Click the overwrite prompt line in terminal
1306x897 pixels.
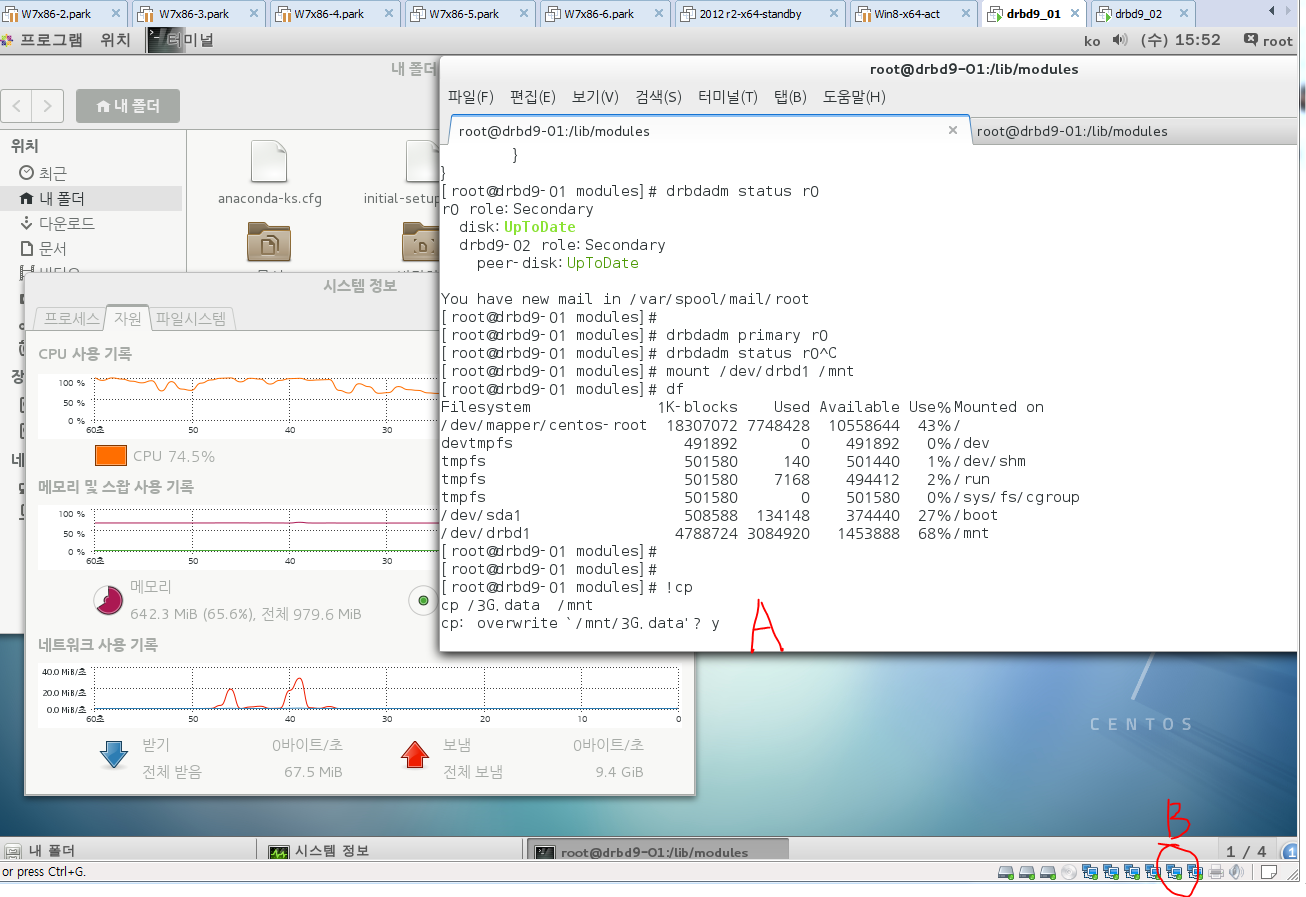tap(580, 623)
